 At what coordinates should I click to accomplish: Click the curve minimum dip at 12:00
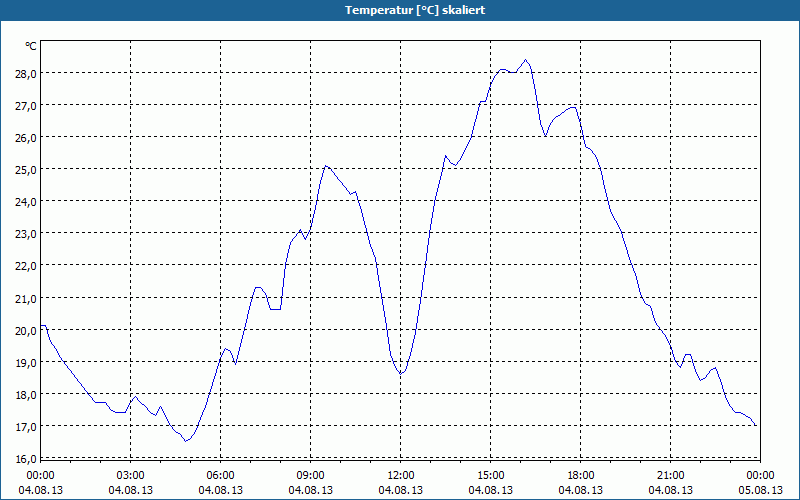[401, 374]
